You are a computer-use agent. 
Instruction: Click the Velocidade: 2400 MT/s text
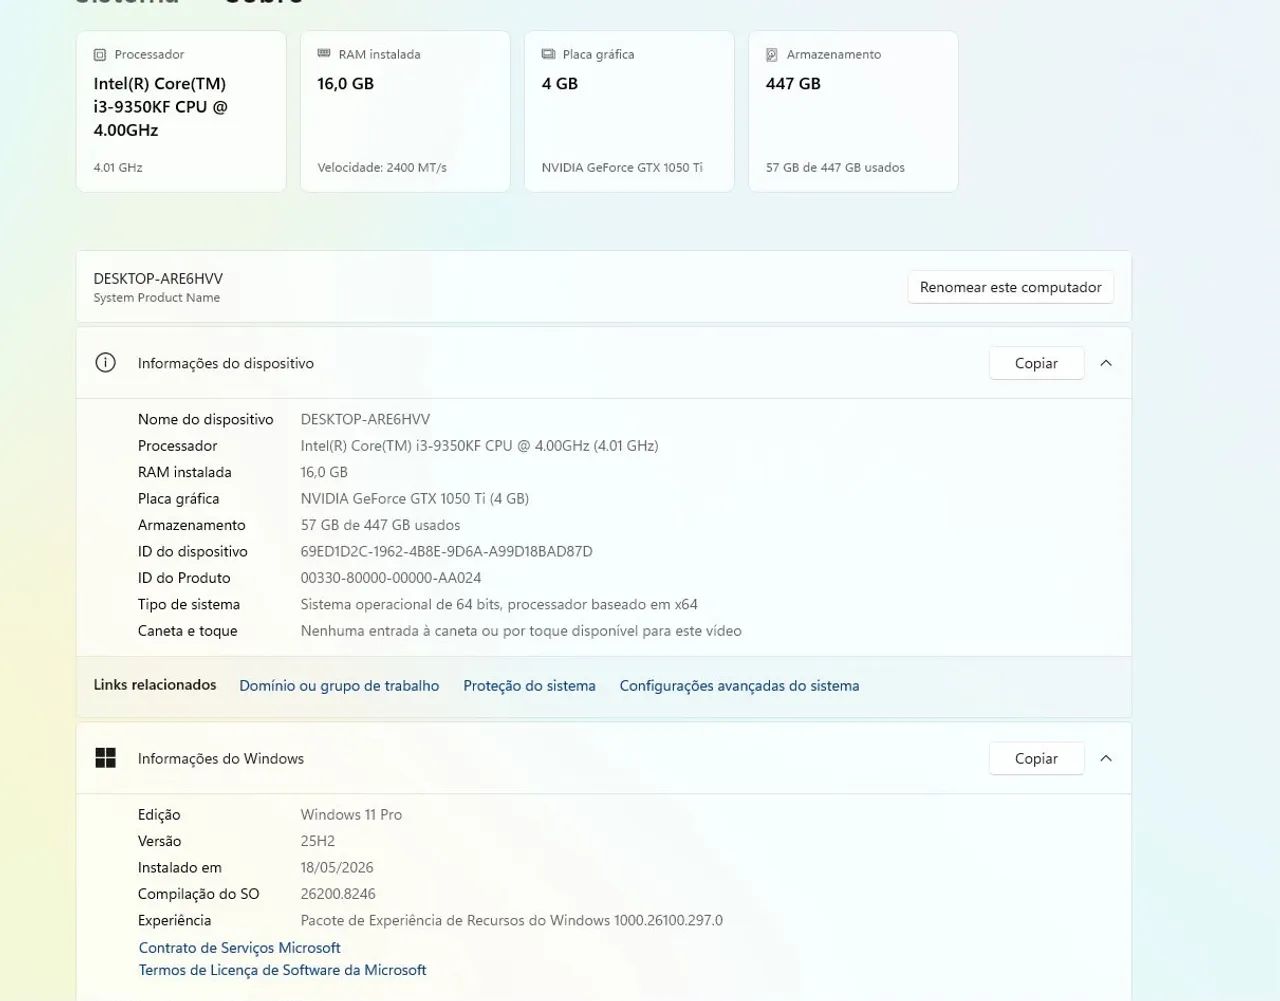[382, 168]
